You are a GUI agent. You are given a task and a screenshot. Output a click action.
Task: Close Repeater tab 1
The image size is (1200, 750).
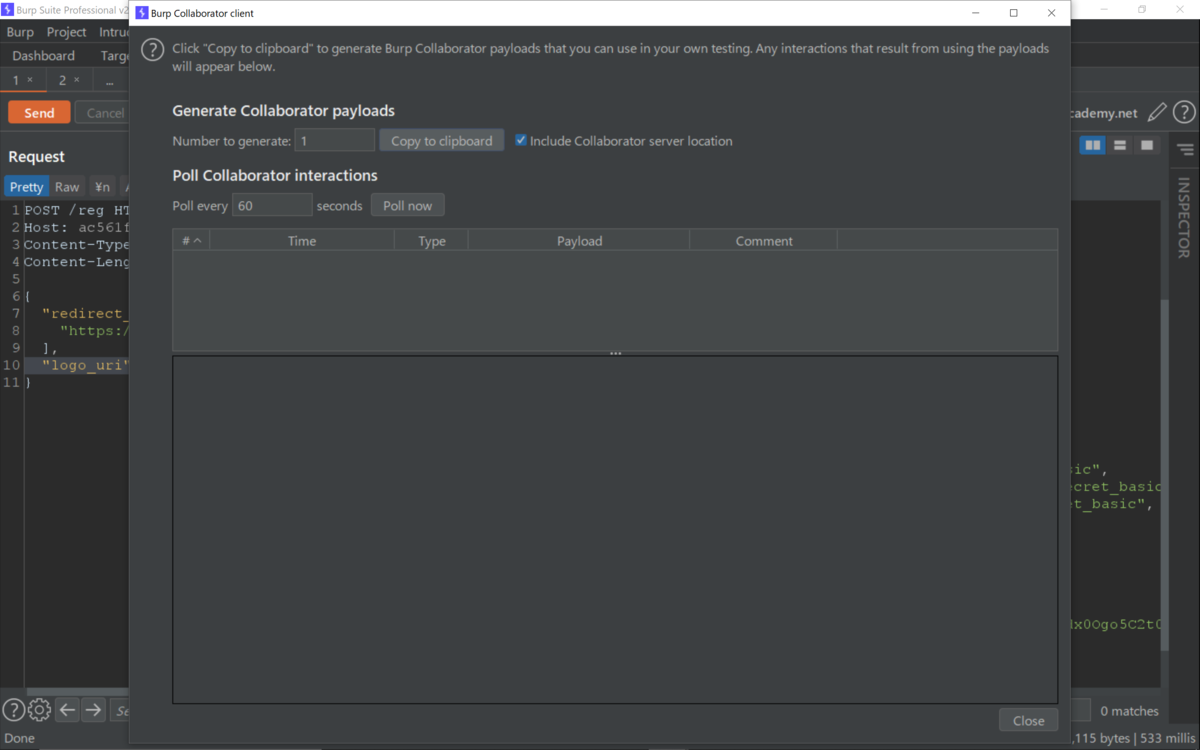pyautogui.click(x=30, y=80)
